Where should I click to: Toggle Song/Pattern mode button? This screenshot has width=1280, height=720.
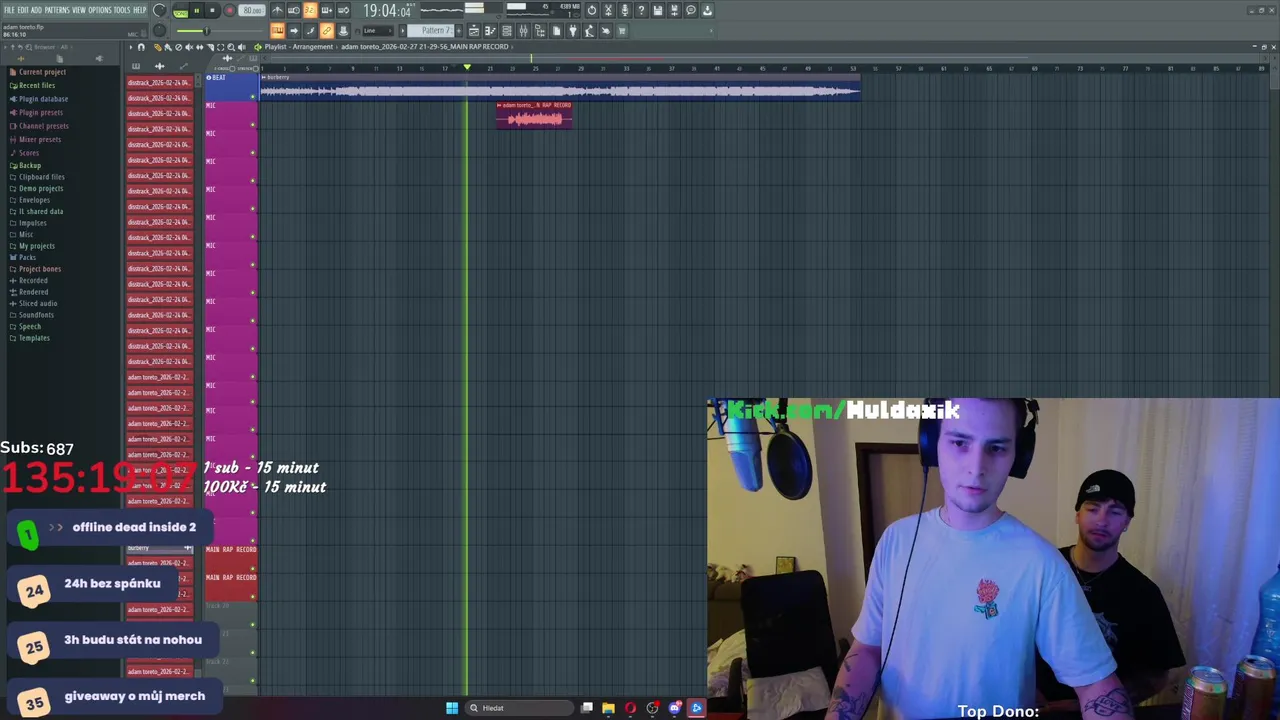click(180, 12)
